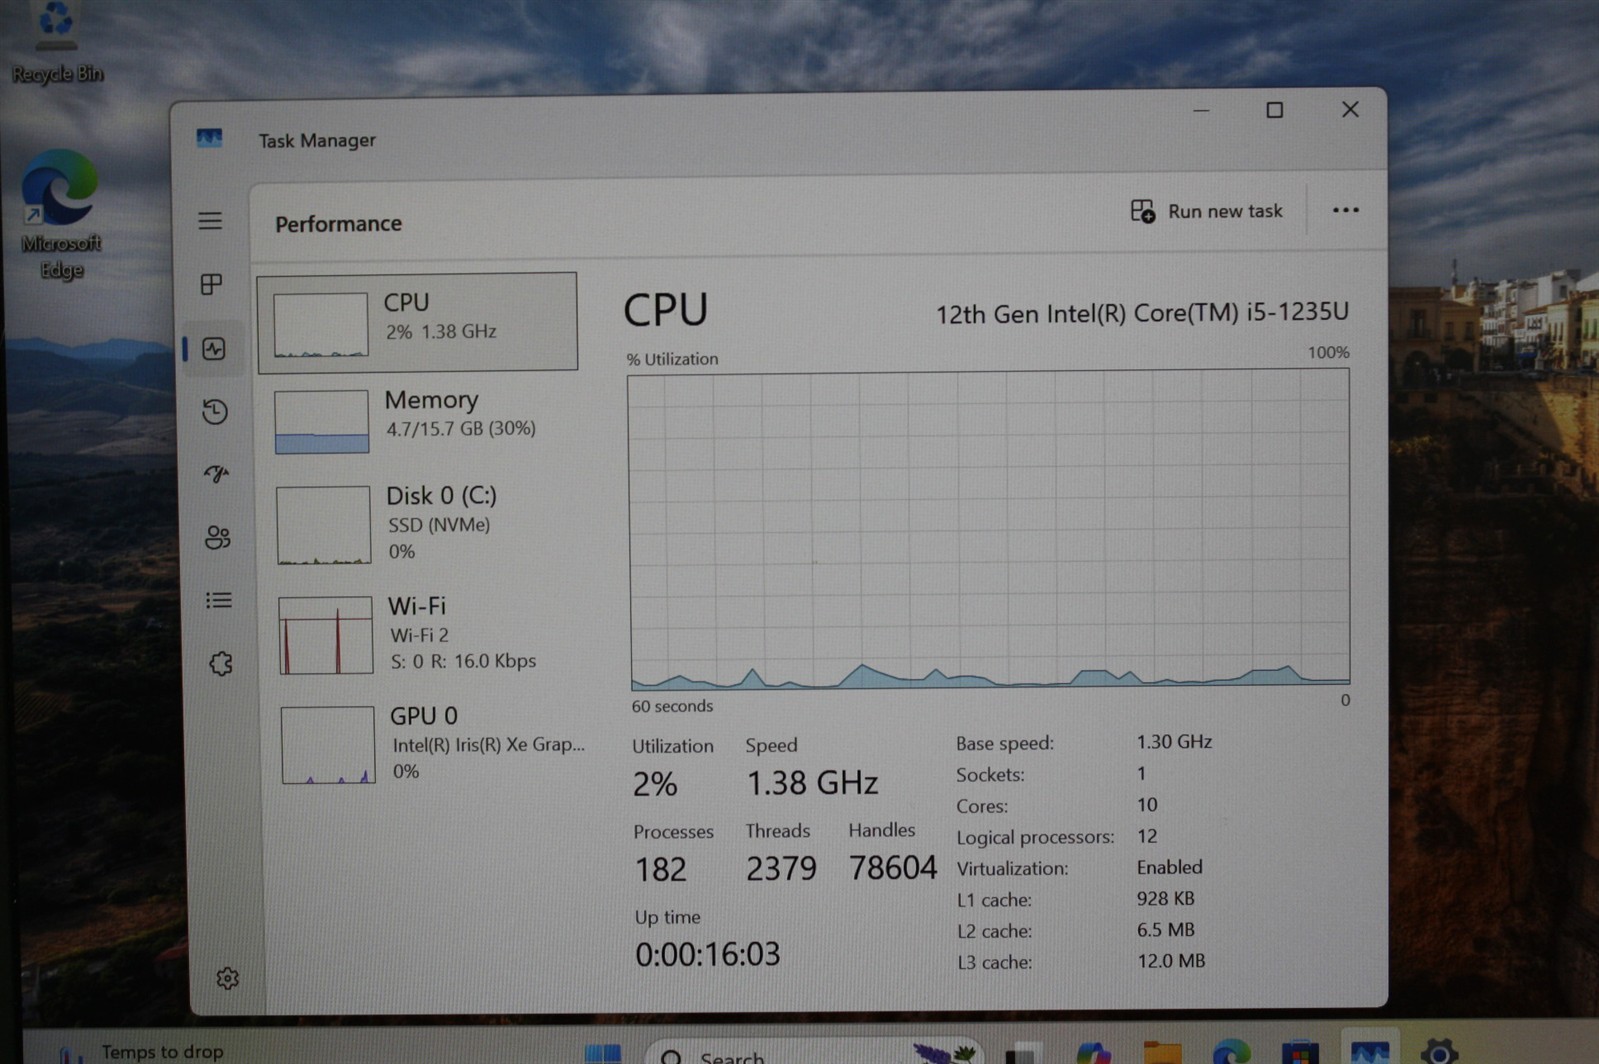This screenshot has height=1064, width=1599.
Task: Open Task Manager settings gear
Action: [228, 978]
